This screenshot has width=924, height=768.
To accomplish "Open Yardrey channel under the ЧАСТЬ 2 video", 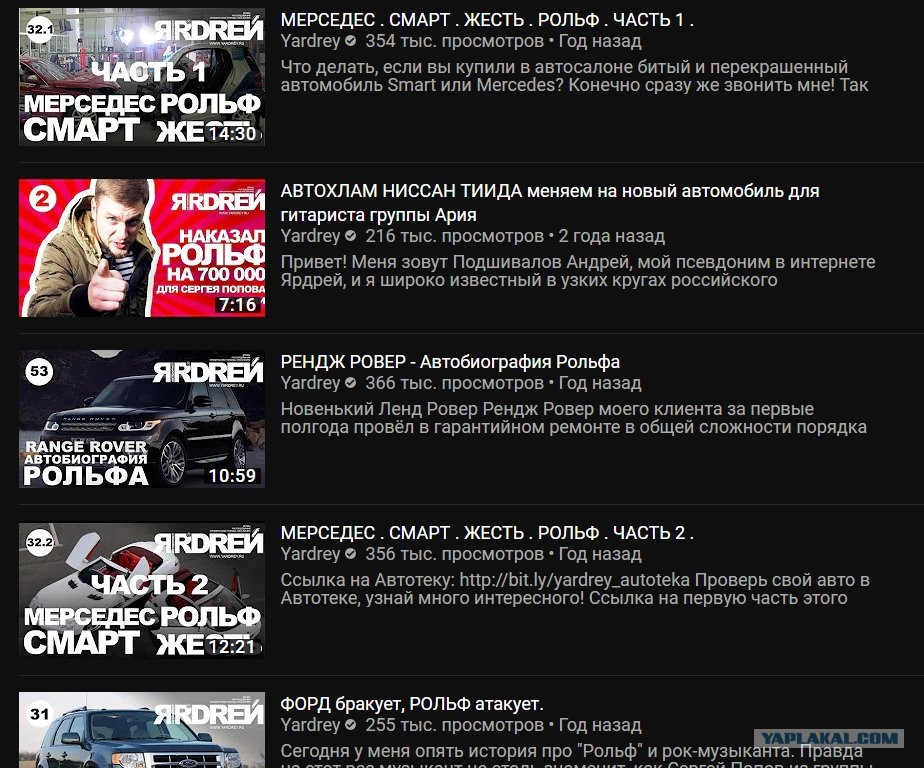I will 311,555.
